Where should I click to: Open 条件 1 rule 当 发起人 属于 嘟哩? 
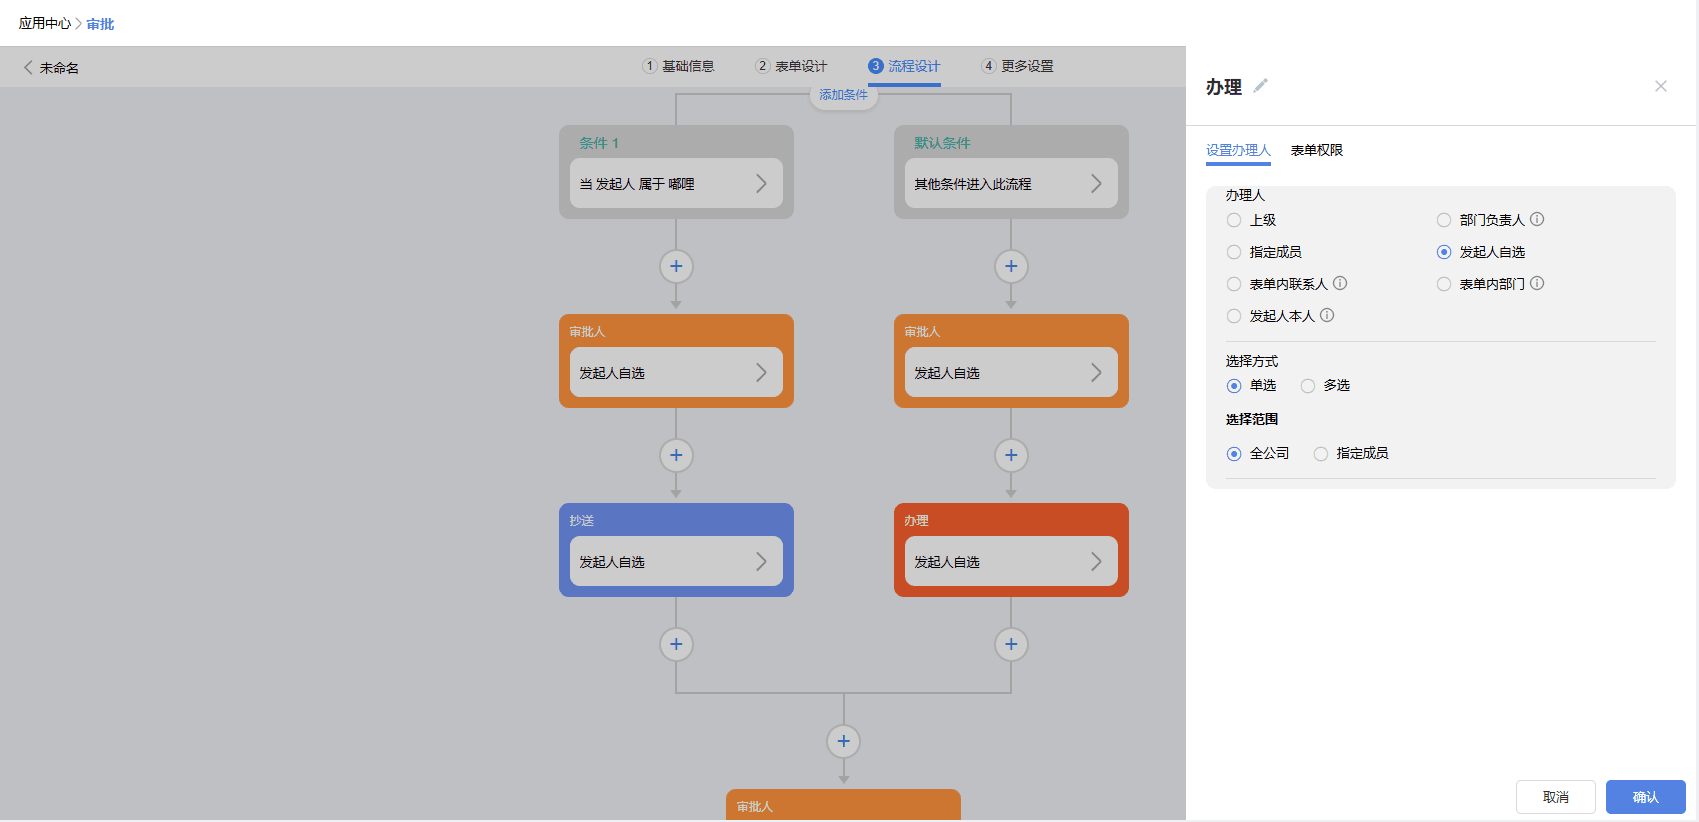[676, 183]
